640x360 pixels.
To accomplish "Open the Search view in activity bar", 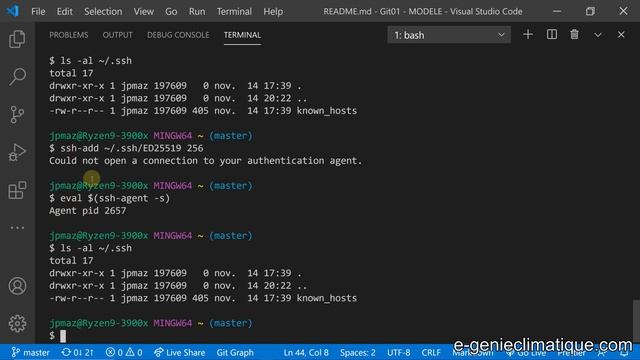I will 17,77.
